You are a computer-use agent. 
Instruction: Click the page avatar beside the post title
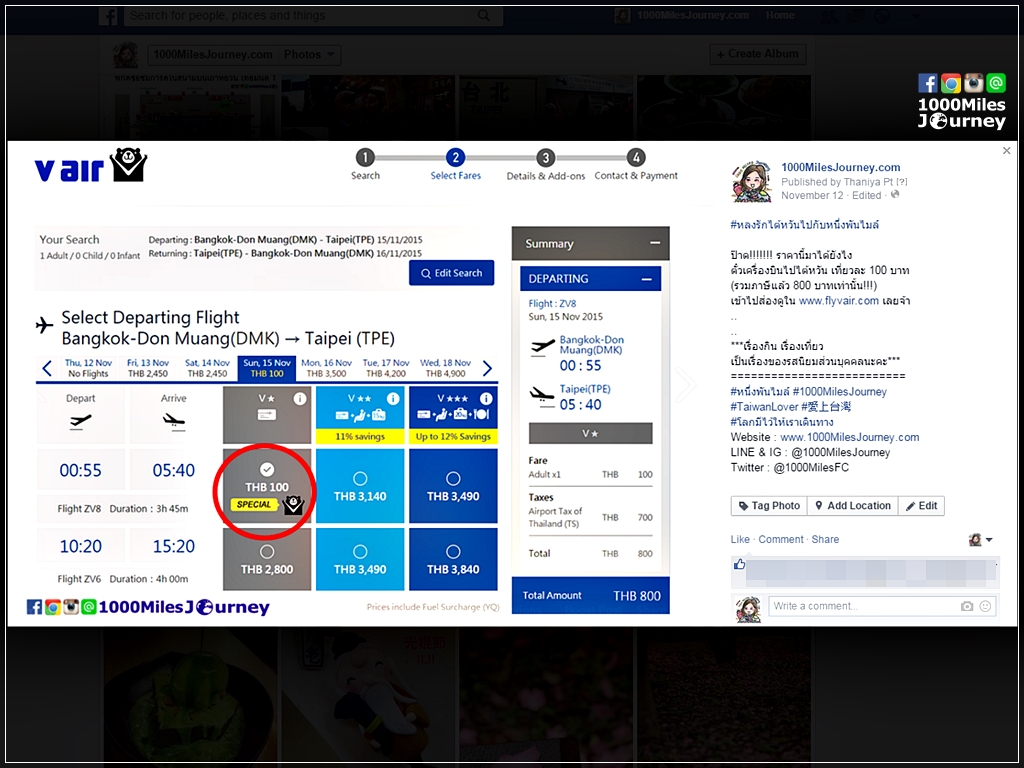[x=751, y=181]
